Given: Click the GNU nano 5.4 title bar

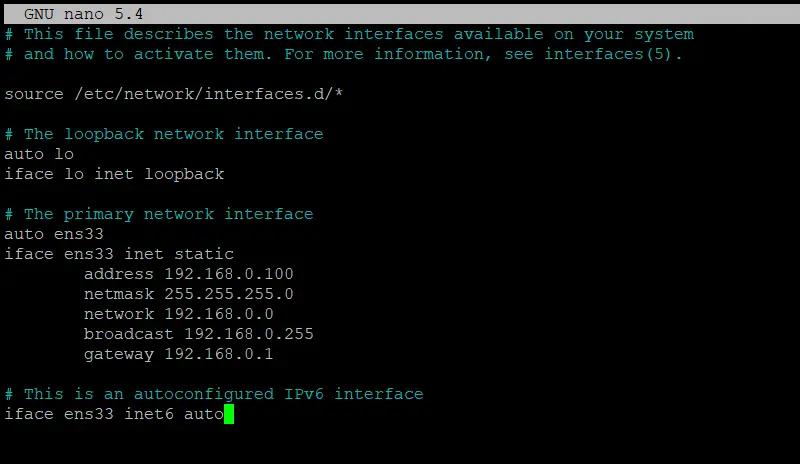Looking at the screenshot, I should [x=402, y=14].
